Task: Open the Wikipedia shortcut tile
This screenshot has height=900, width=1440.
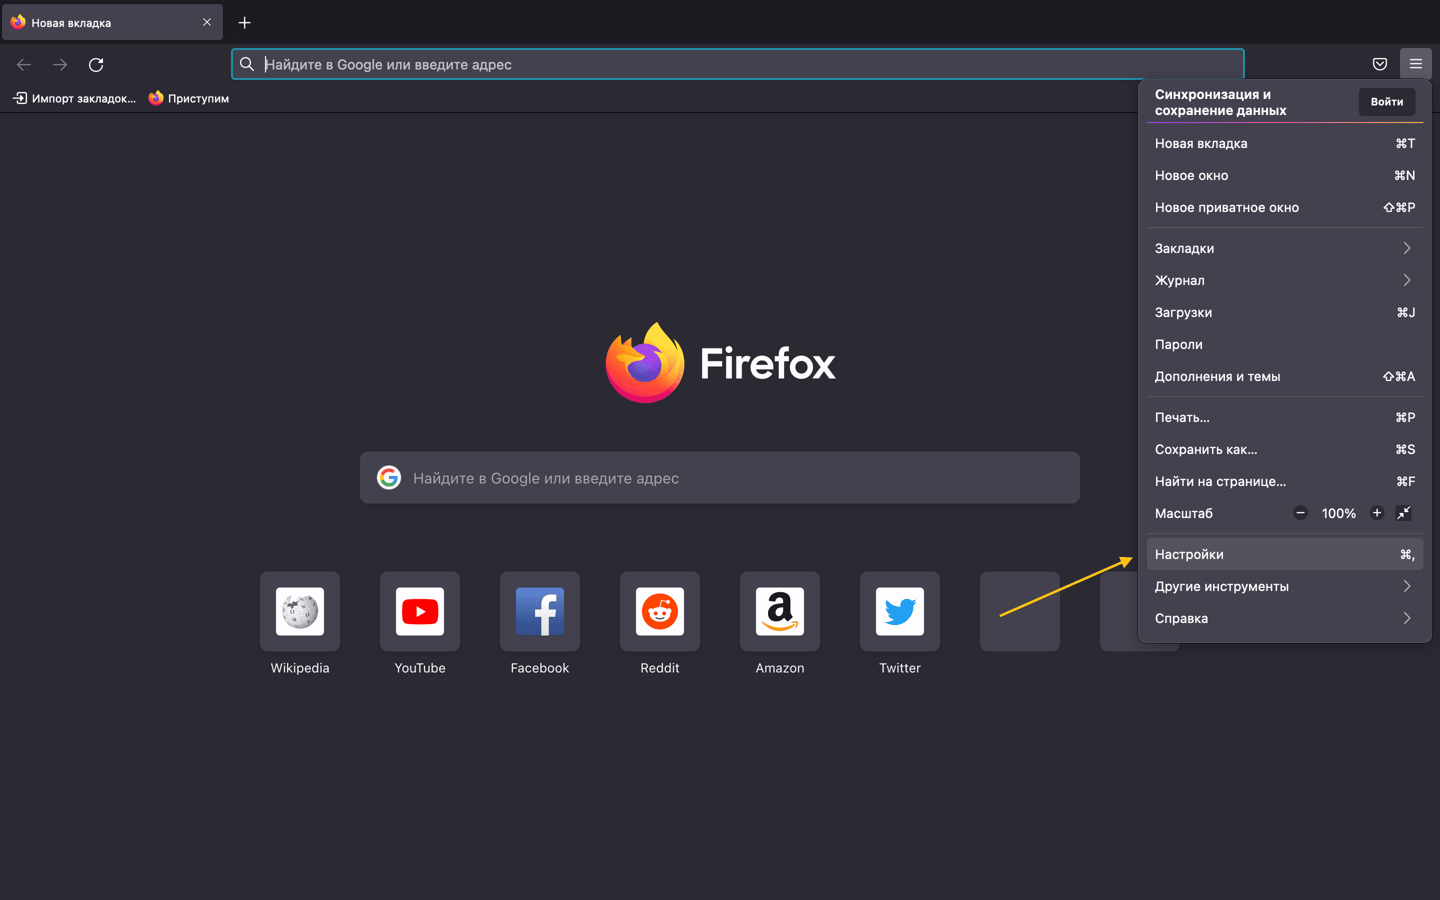Action: pyautogui.click(x=300, y=624)
